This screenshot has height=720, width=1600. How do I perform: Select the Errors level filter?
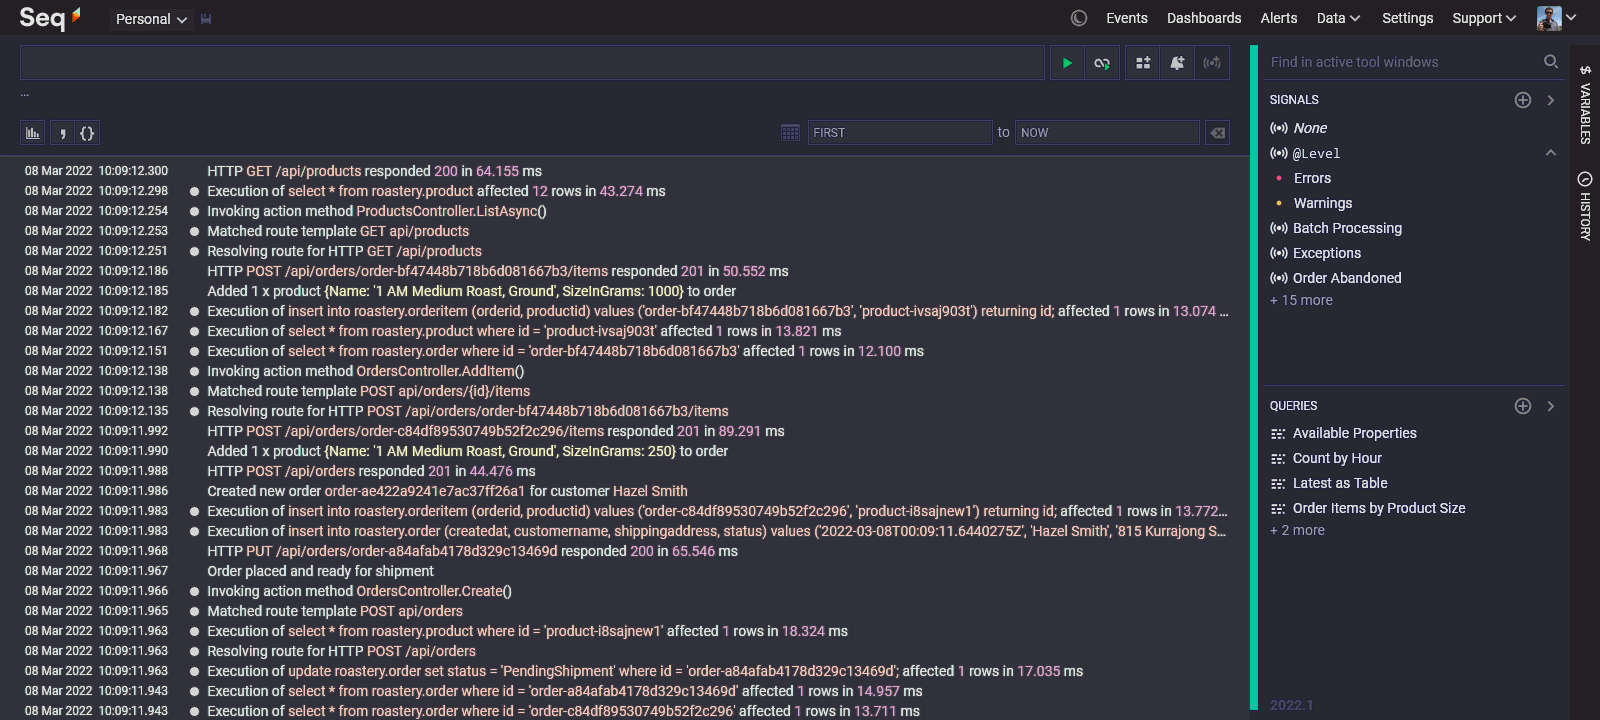point(1312,178)
